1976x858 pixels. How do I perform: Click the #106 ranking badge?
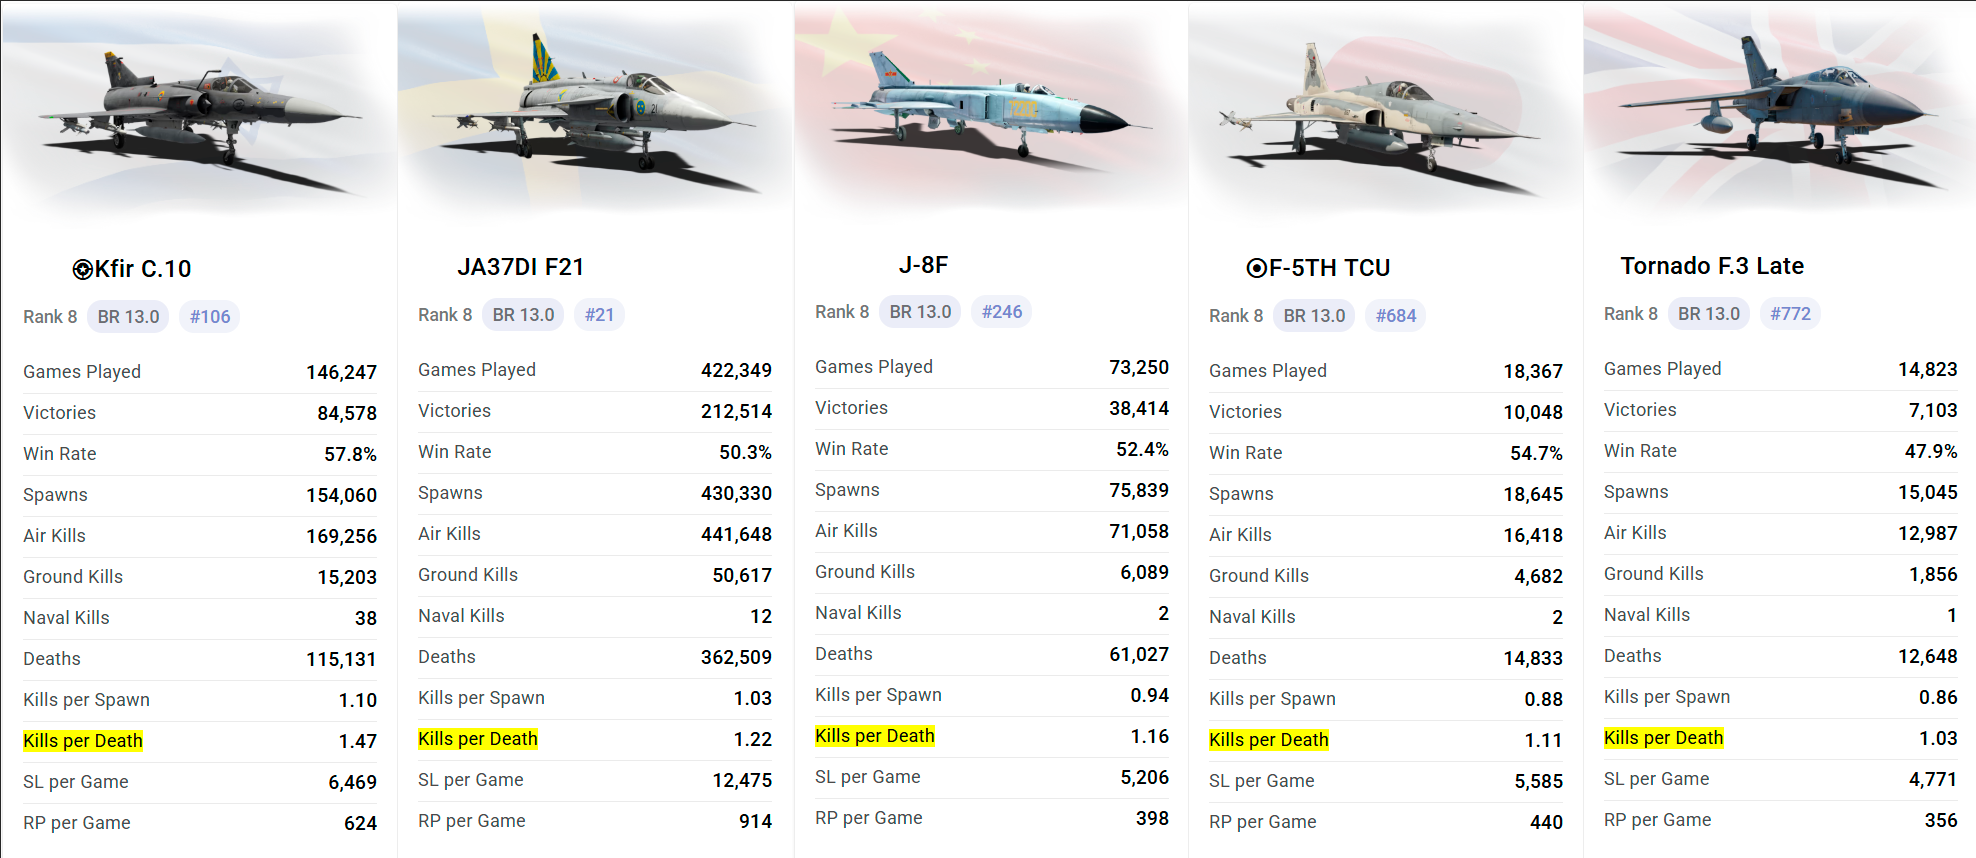click(210, 317)
